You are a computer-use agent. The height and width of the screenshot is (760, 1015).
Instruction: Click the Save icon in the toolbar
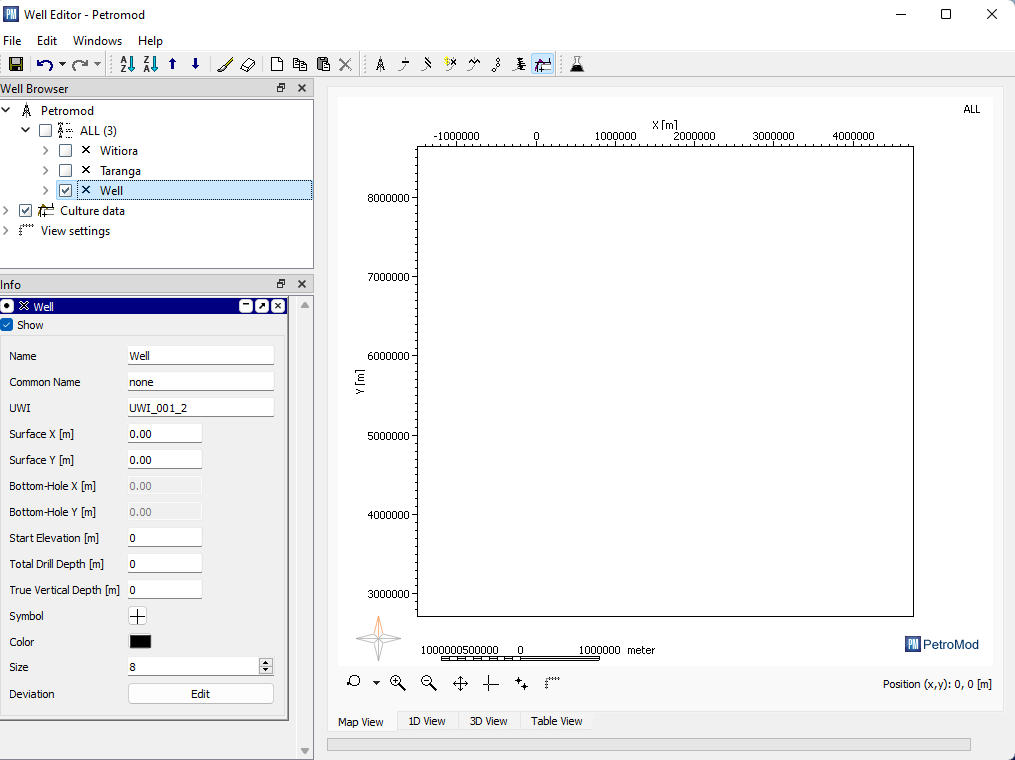[16, 65]
